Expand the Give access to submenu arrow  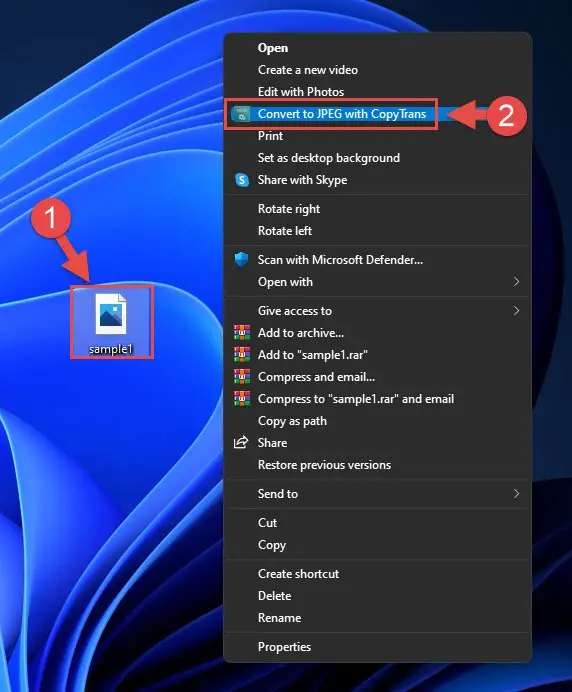click(516, 311)
